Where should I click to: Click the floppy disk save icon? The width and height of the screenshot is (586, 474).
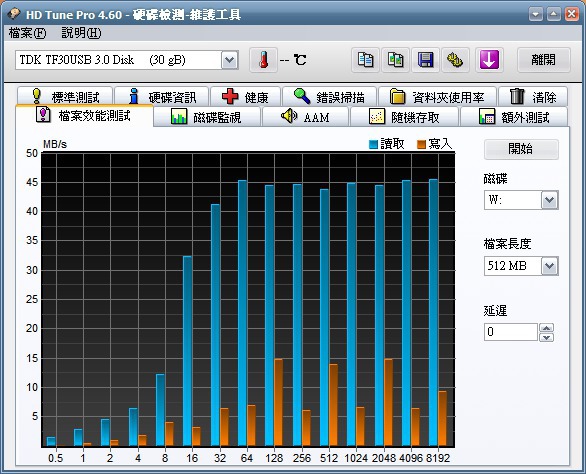coord(425,60)
